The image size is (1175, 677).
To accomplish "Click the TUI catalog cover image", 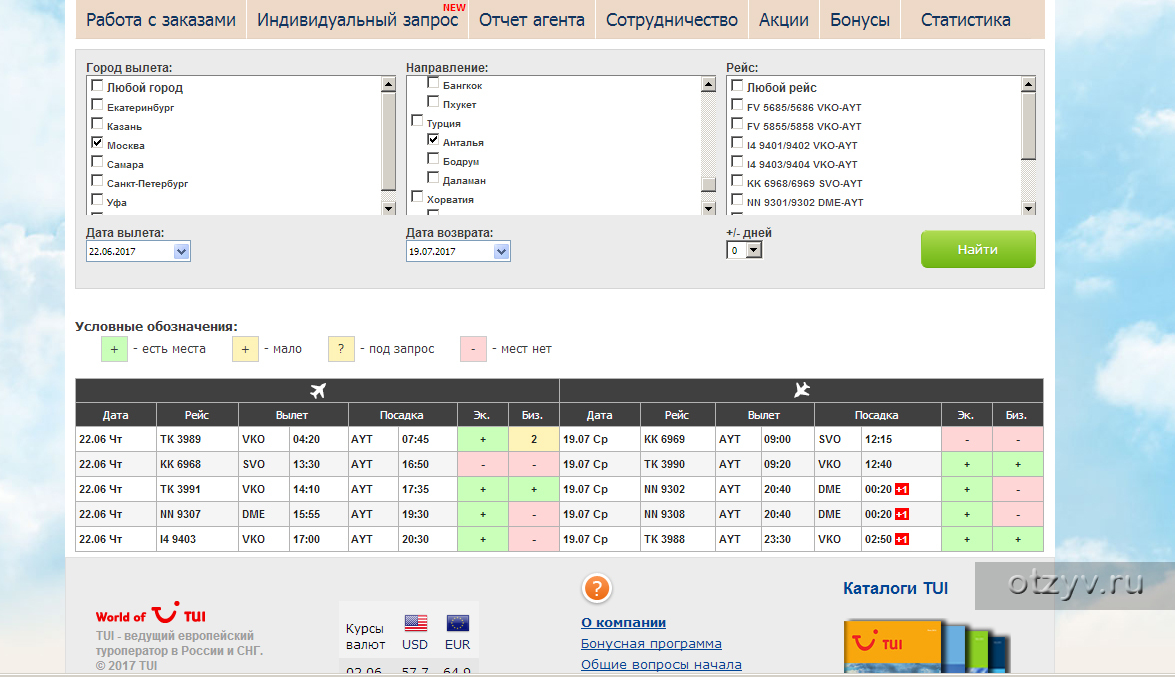I will (895, 647).
